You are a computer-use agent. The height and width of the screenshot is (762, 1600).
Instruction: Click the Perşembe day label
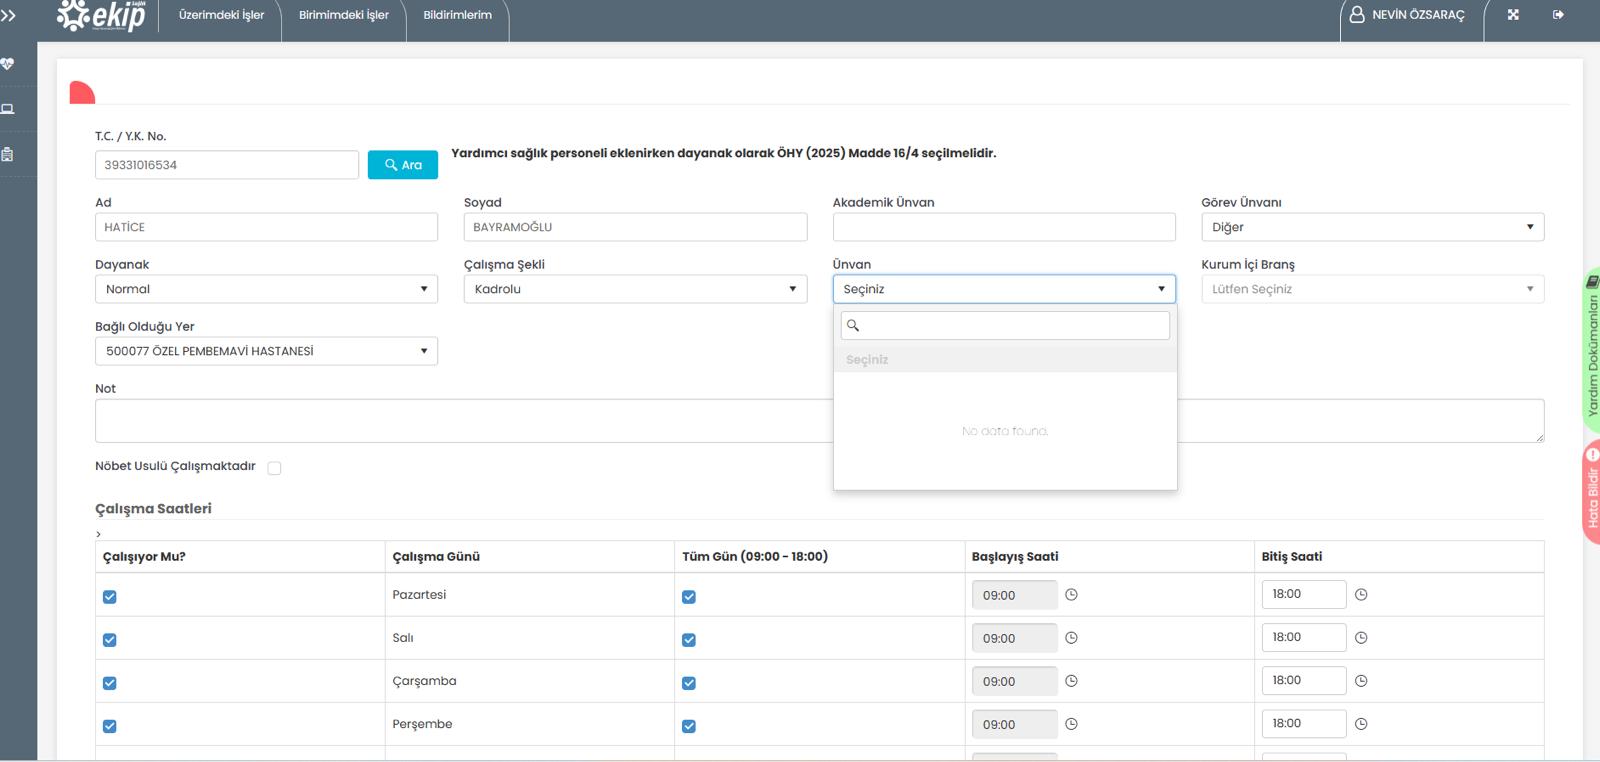(x=422, y=724)
